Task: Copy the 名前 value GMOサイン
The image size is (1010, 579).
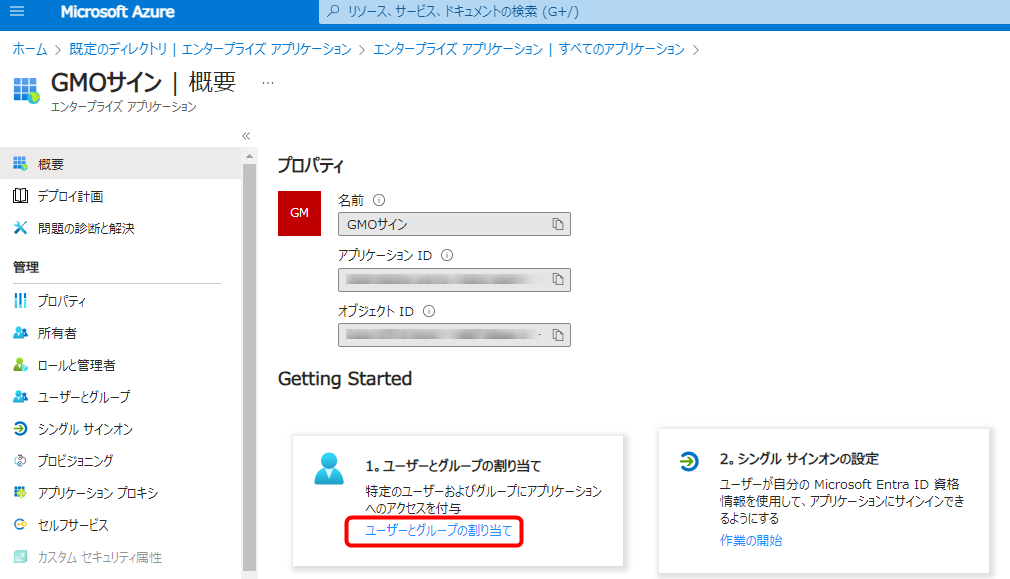Action: (x=558, y=224)
